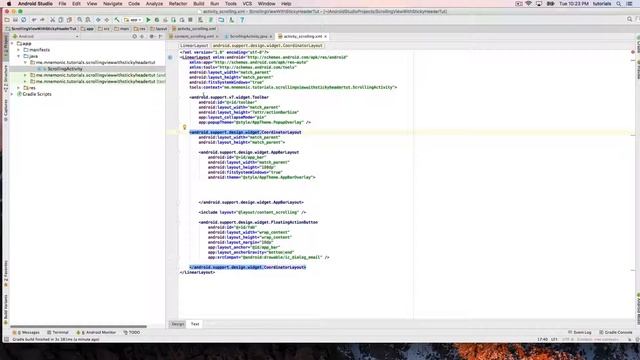Click the layout breadcrumb in navigation bar

coord(159,29)
